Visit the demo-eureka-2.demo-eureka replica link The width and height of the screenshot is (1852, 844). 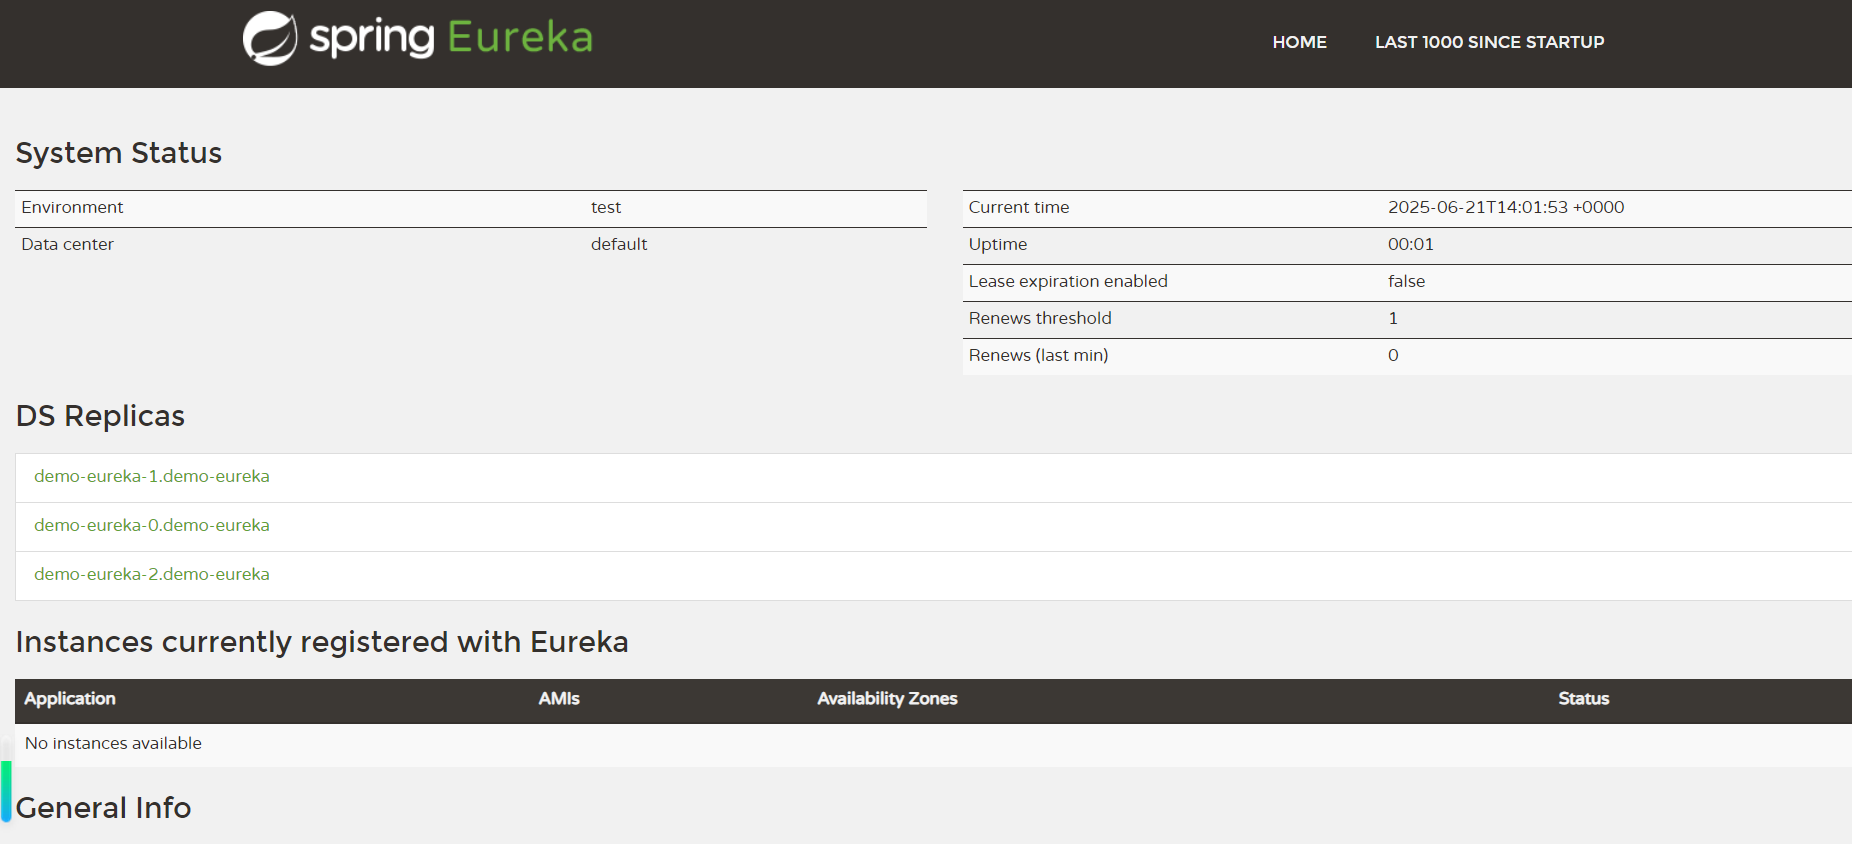[152, 574]
